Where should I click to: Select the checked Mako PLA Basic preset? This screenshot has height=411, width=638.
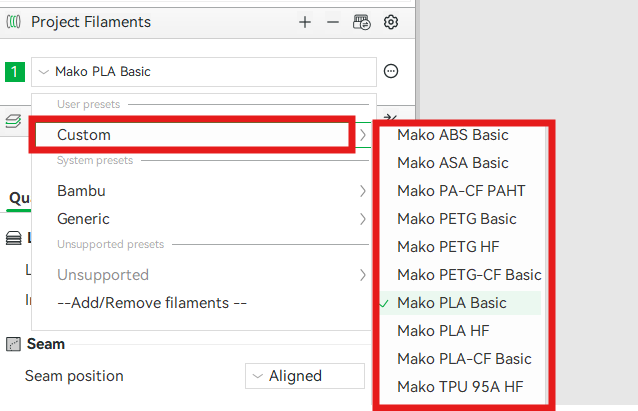tap(452, 303)
